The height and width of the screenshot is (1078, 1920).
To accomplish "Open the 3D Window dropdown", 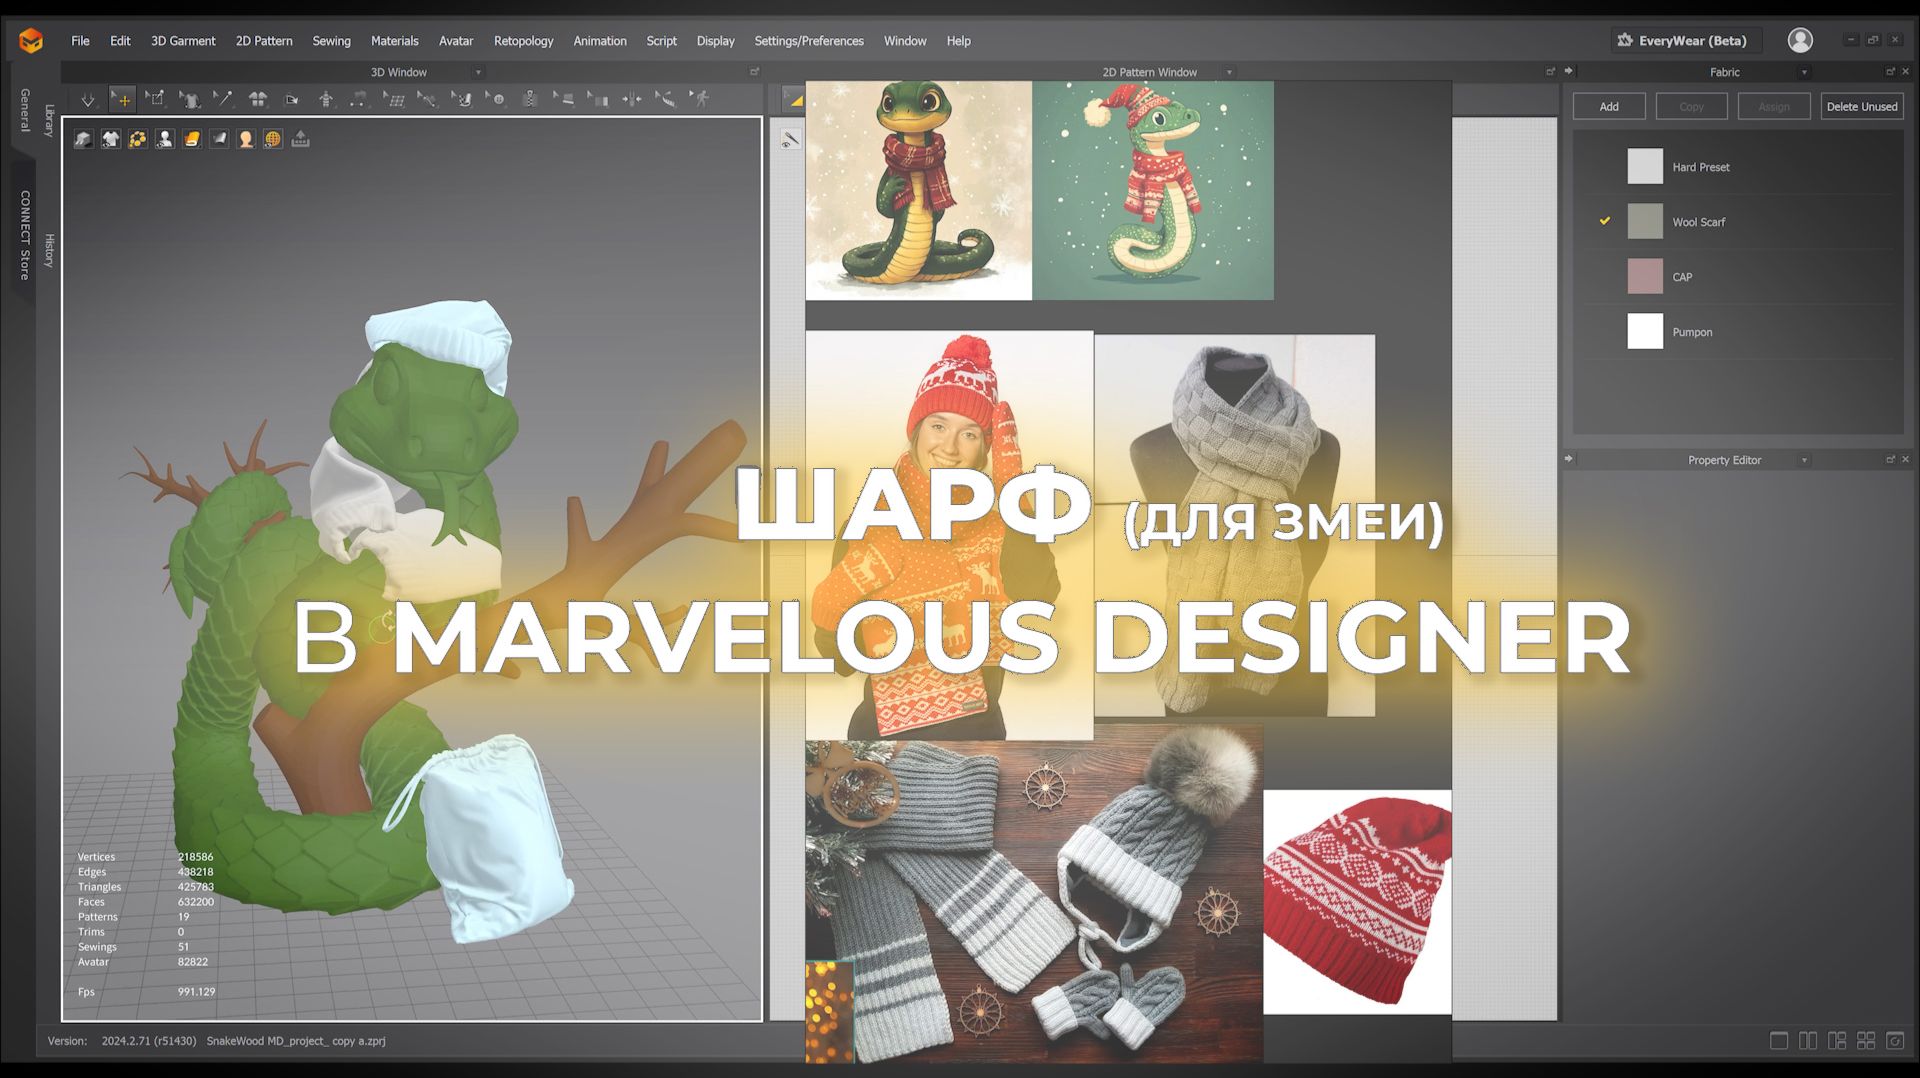I will point(479,71).
